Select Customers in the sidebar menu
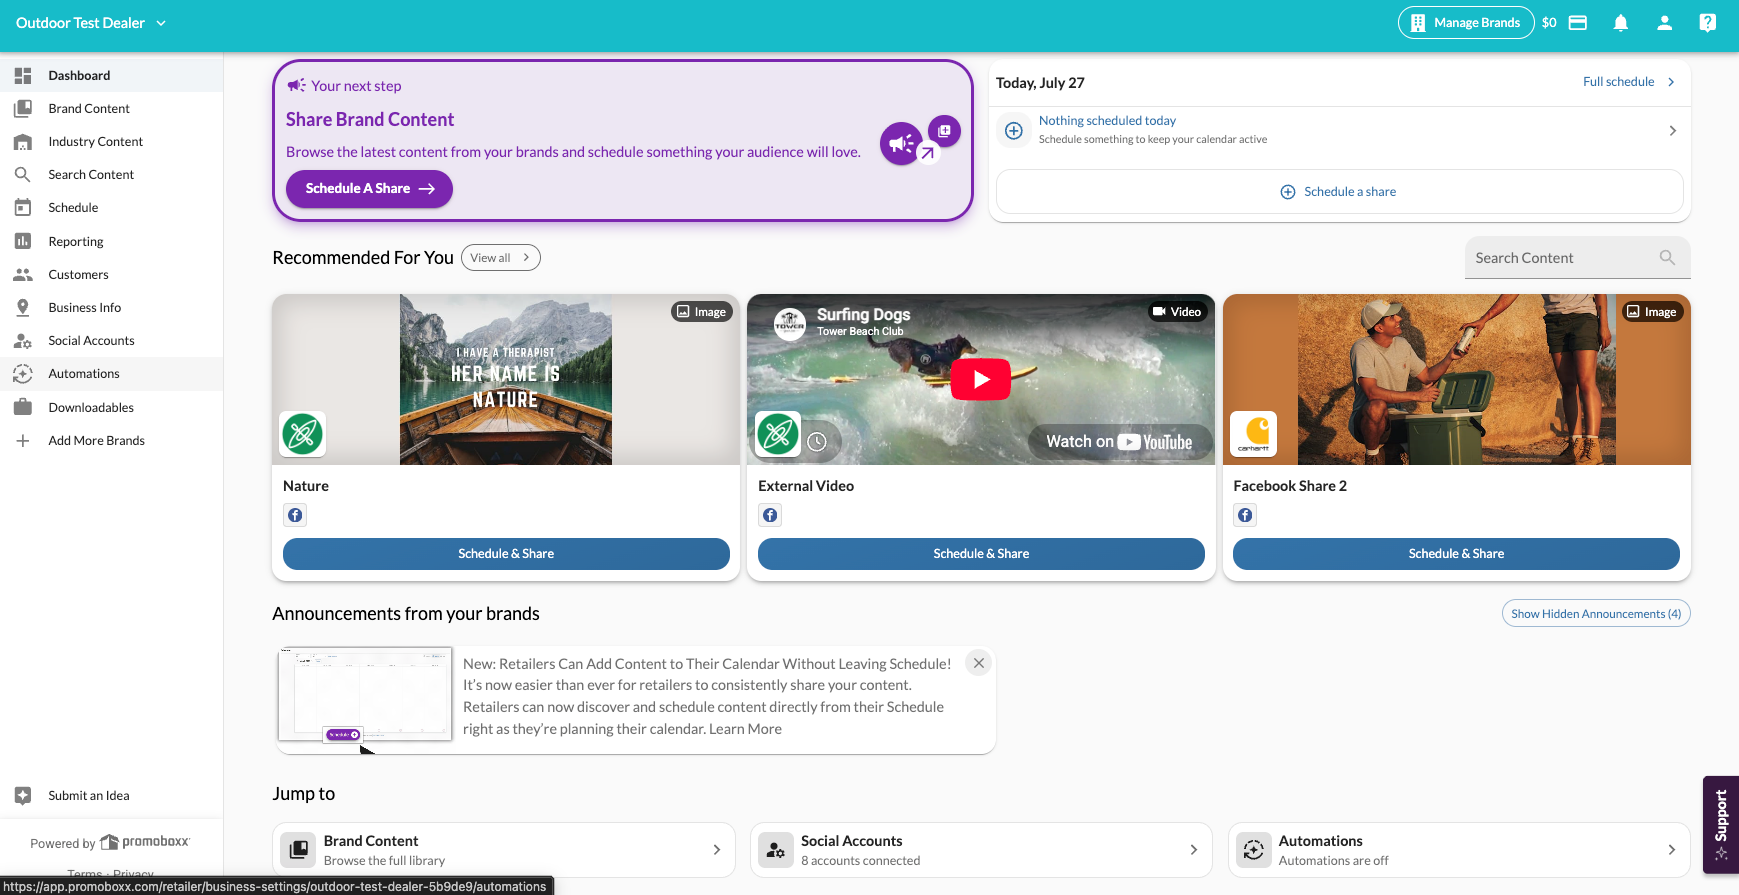 point(111,274)
